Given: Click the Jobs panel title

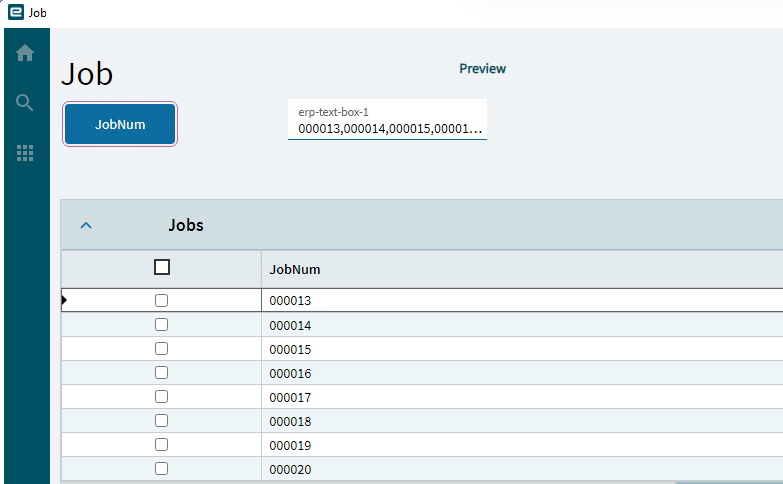Looking at the screenshot, I should click(x=186, y=225).
